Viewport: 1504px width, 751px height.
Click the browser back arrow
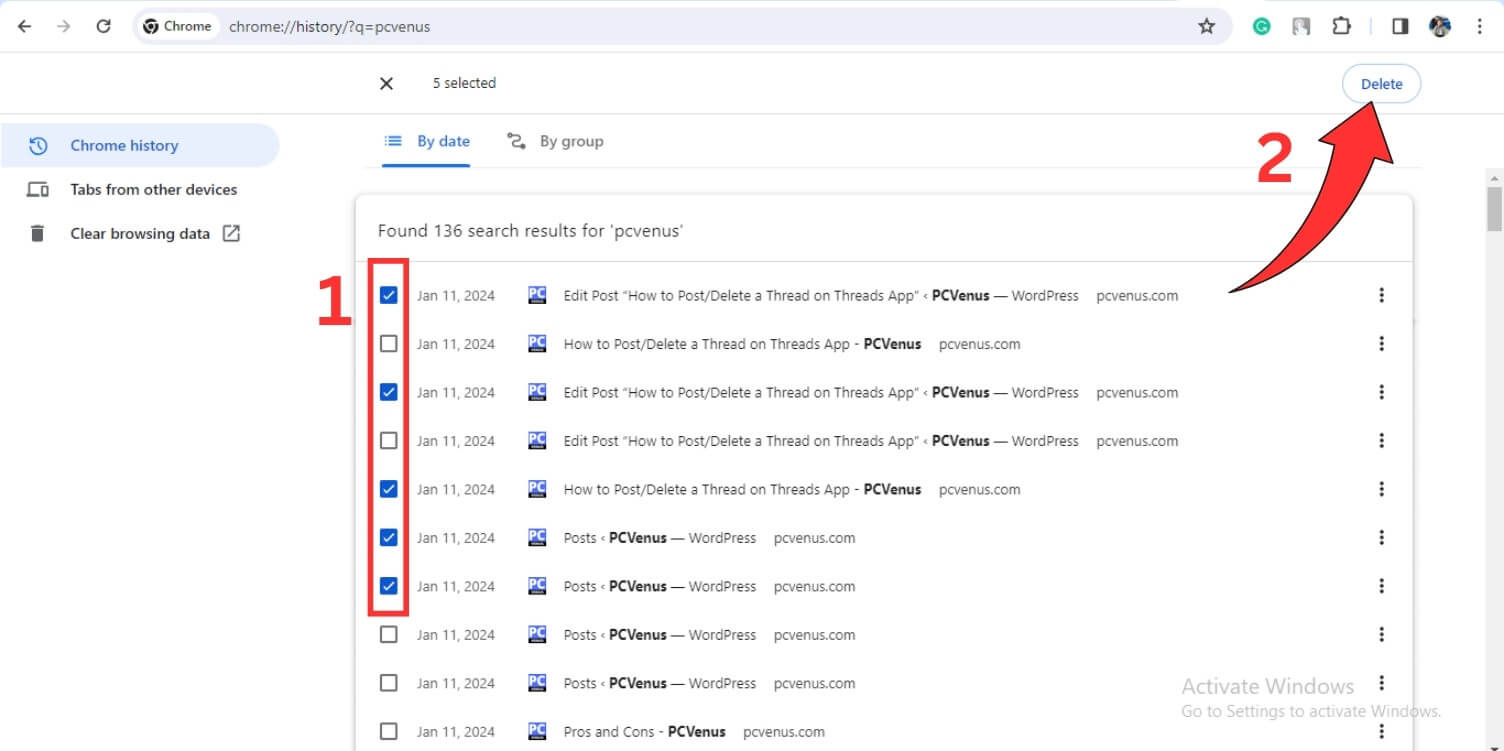point(24,27)
